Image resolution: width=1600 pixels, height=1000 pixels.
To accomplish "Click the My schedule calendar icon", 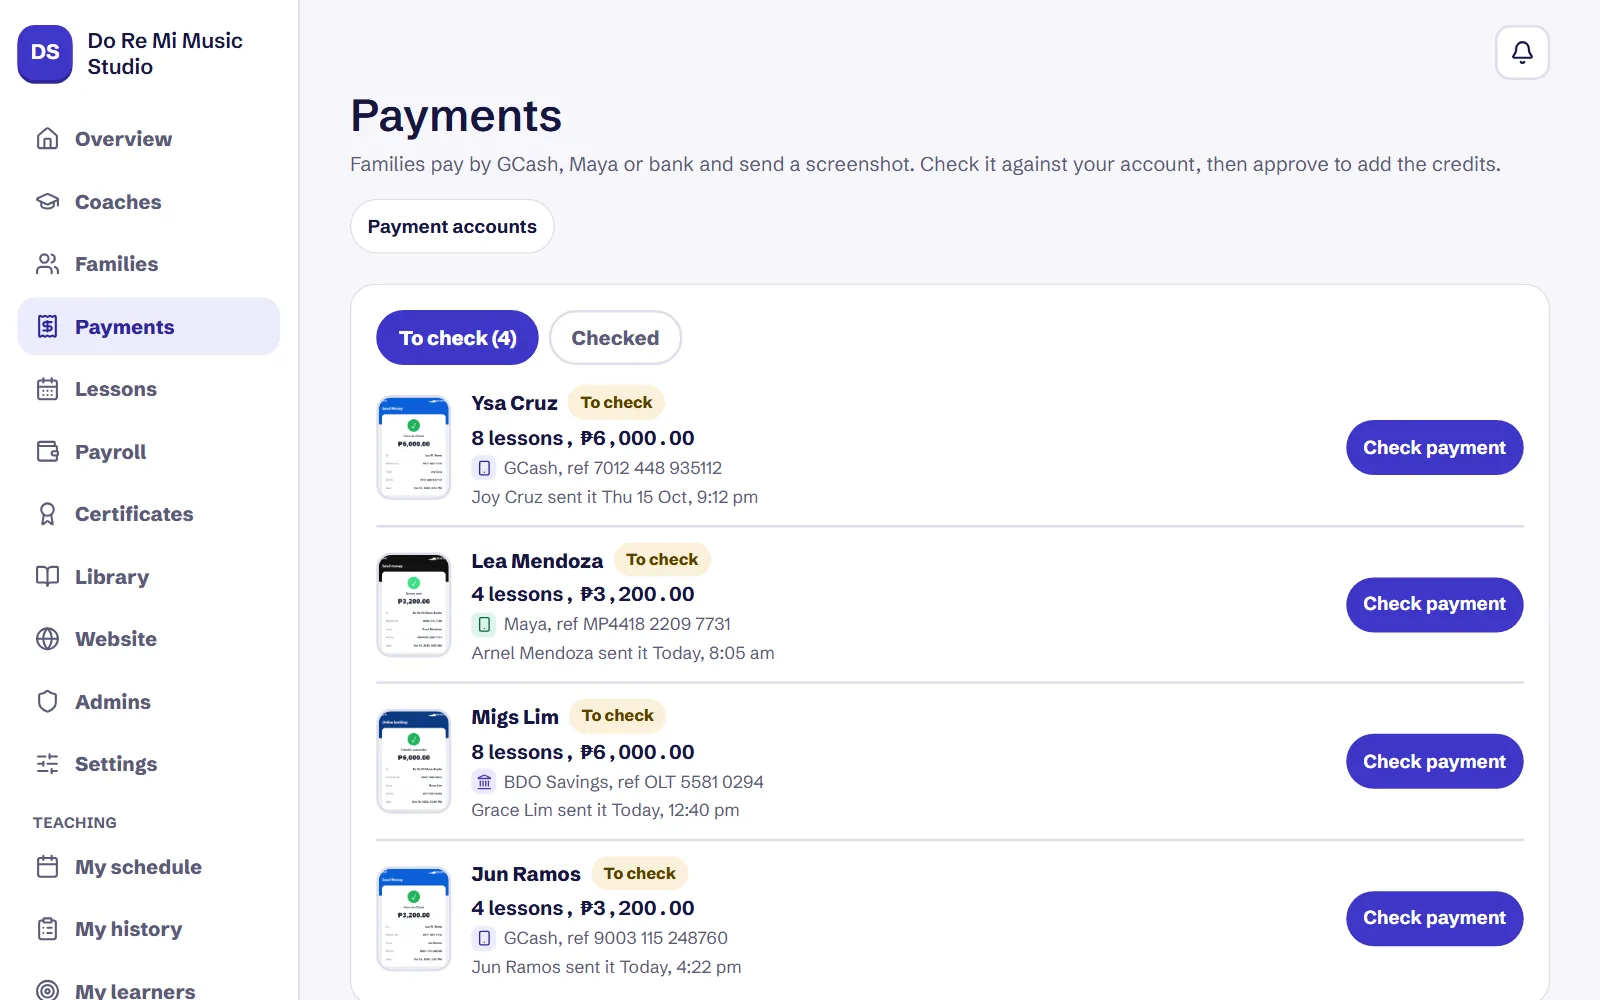I will point(47,867).
